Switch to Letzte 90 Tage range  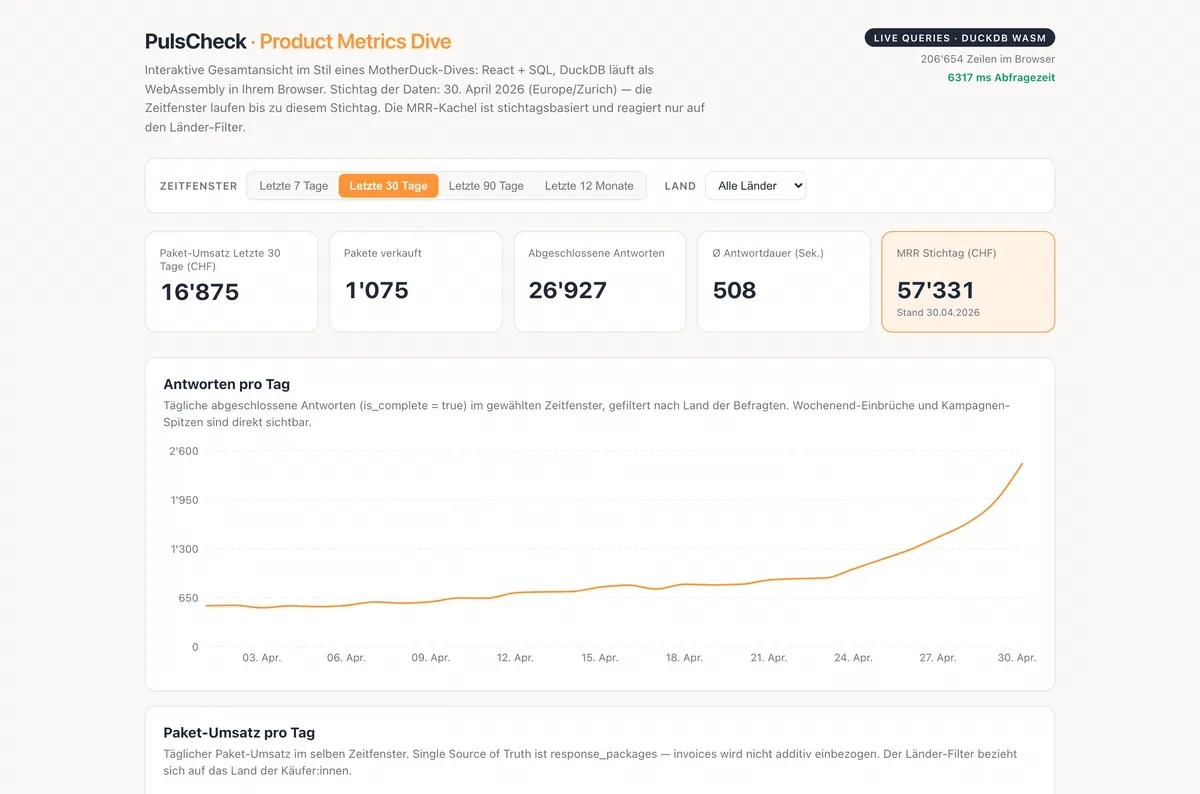[486, 186]
